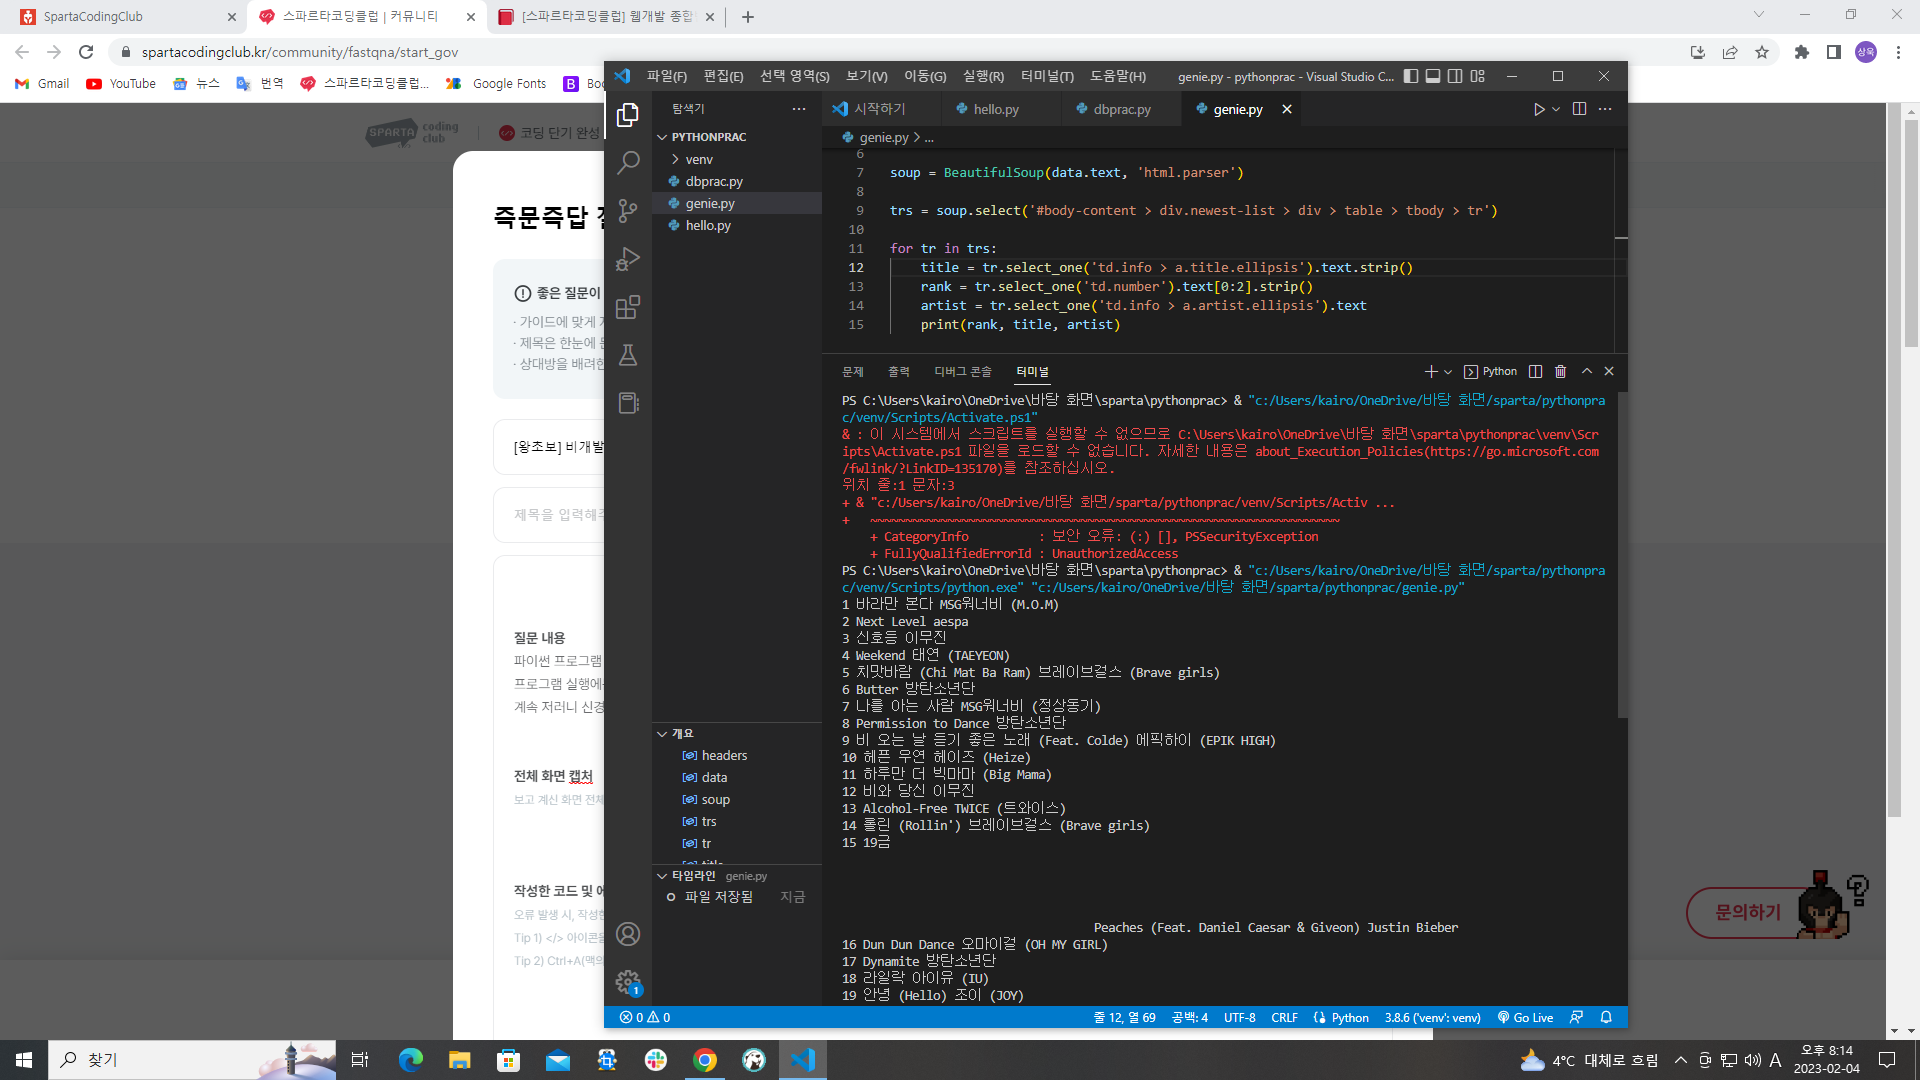Image resolution: width=1920 pixels, height=1080 pixels.
Task: Split the editor to the right
Action: (x=1580, y=109)
